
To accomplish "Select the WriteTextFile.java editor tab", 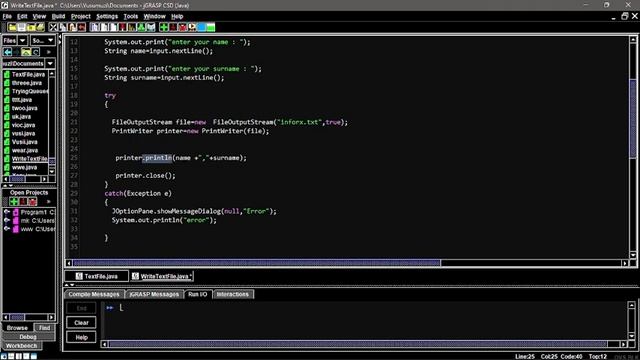I will pos(162,276).
